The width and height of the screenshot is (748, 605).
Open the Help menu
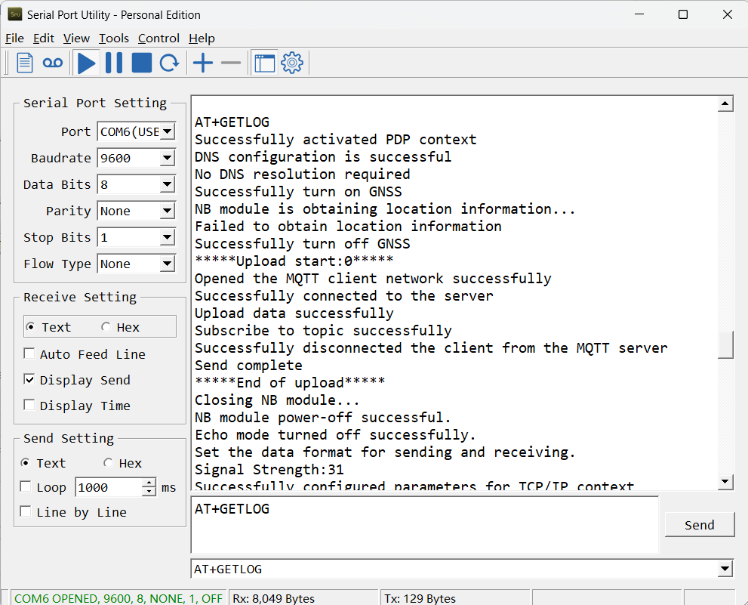pos(202,38)
